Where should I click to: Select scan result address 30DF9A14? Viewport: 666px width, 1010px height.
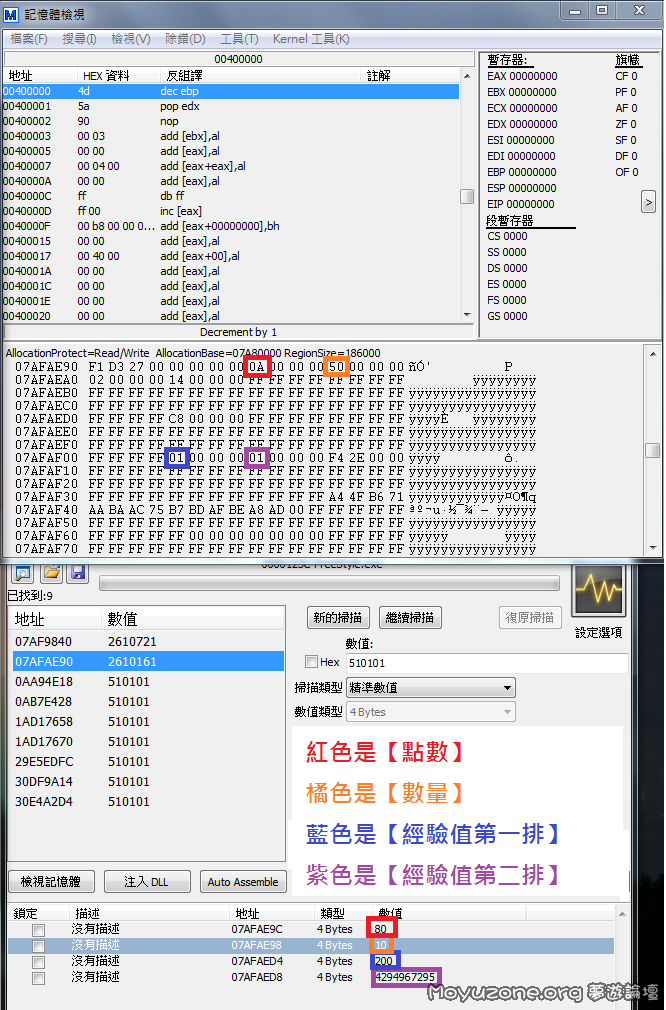tap(148, 781)
